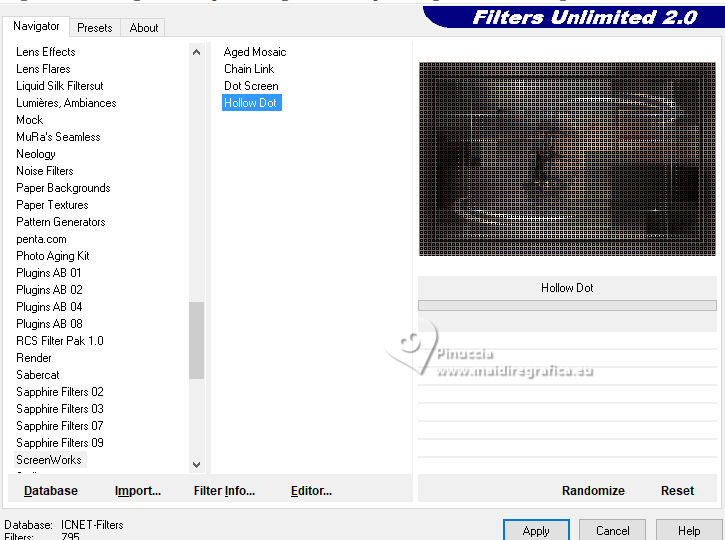Open the Help button

pyautogui.click(x=689, y=530)
